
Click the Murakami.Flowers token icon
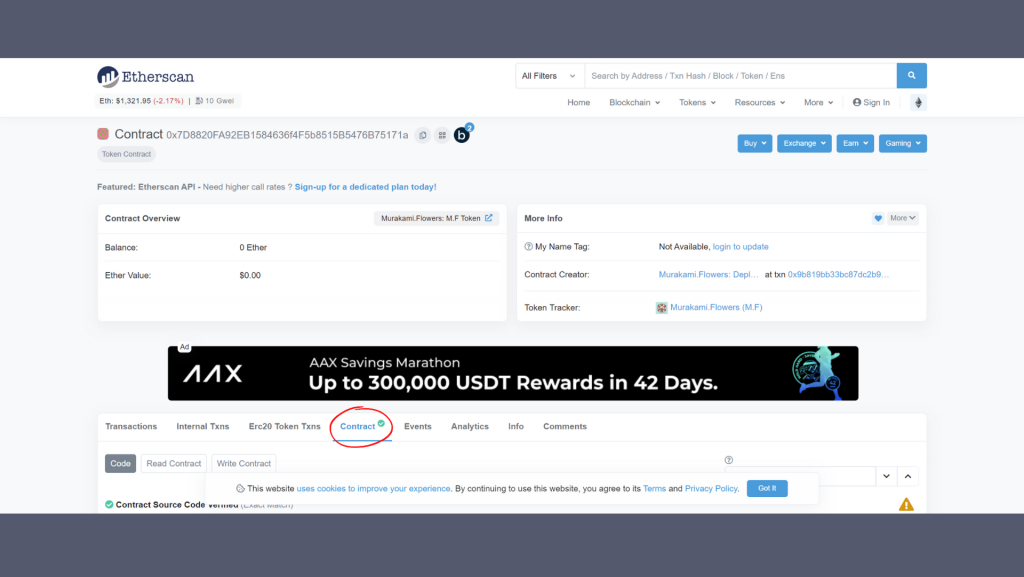click(662, 307)
